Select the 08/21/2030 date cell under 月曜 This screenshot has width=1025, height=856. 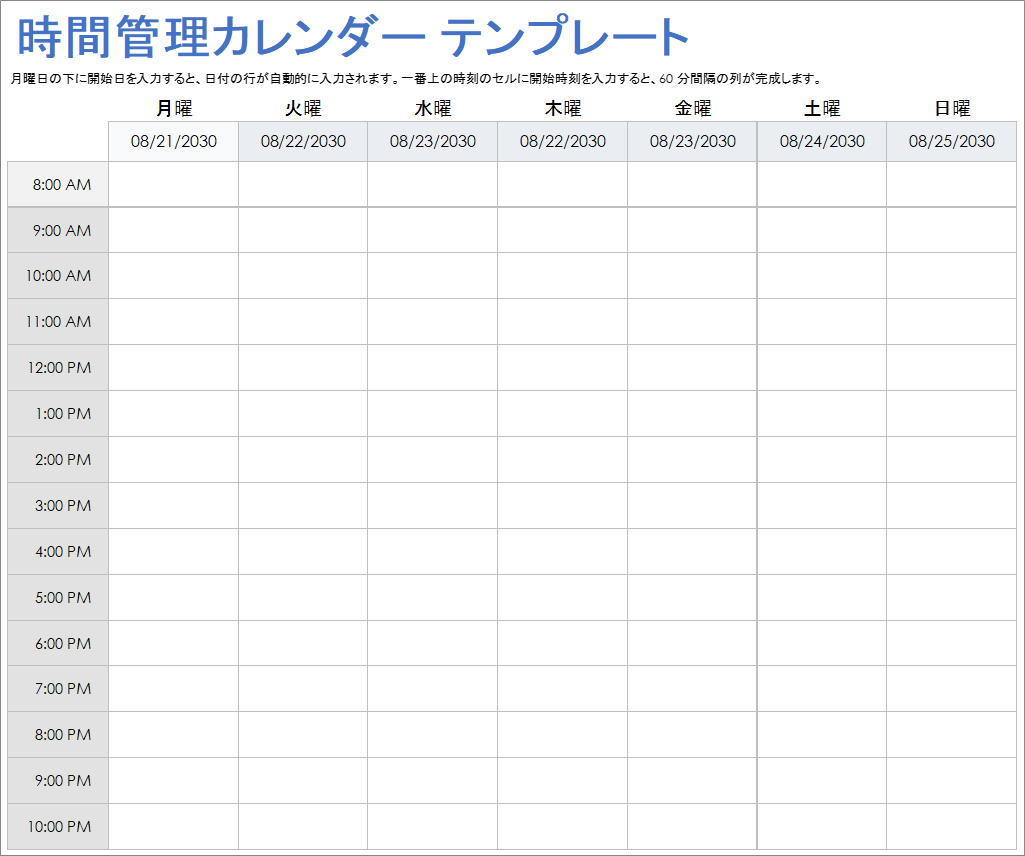coord(173,141)
